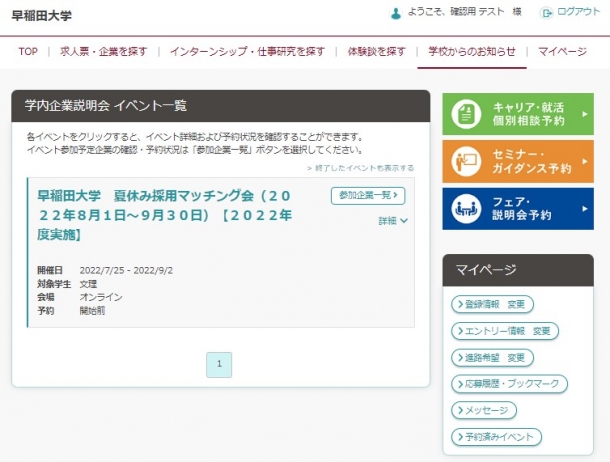Click the arrow on フェア・説明会予約 banner
The image size is (610, 462).
pos(584,209)
